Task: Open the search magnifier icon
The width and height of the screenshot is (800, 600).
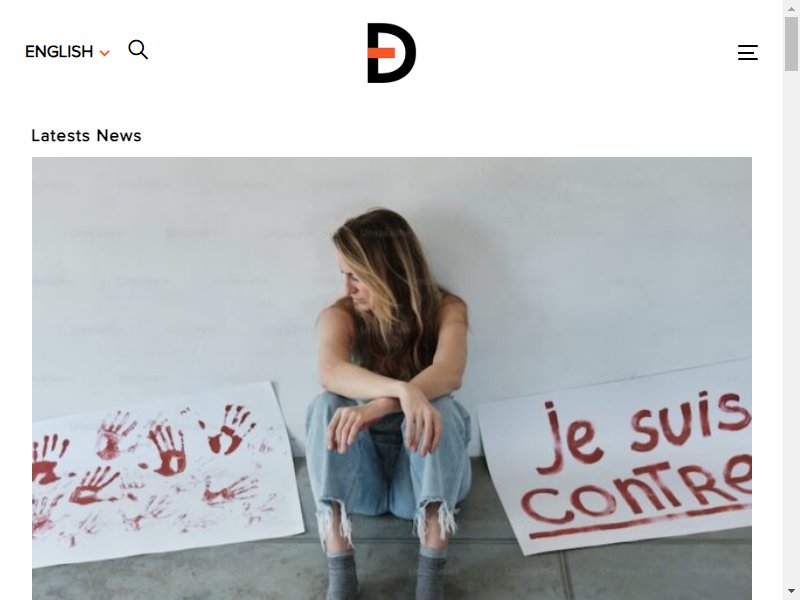Action: point(138,50)
